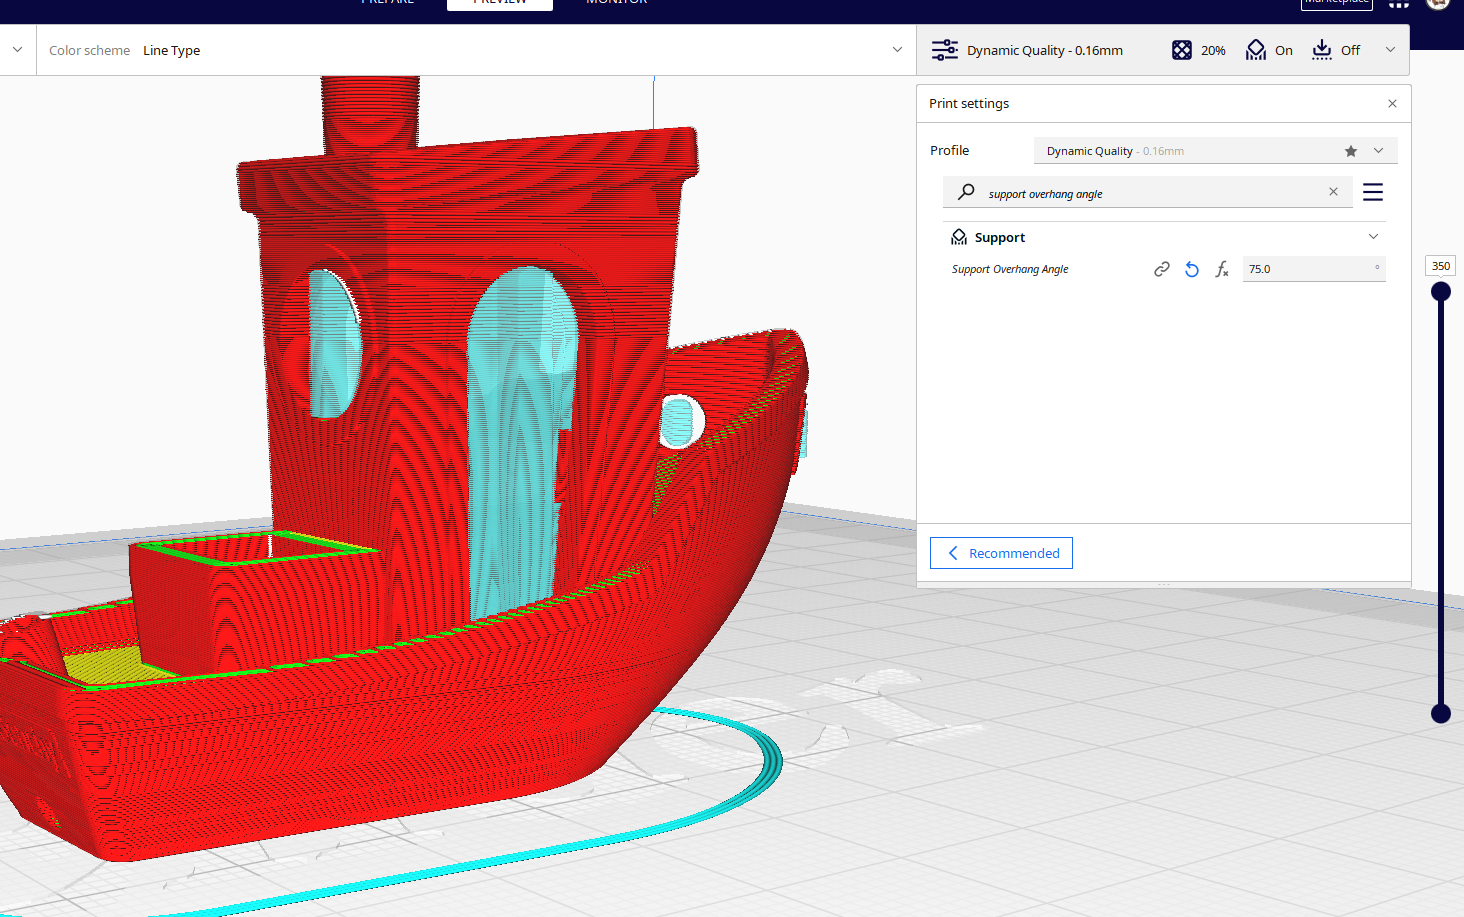Toggle the favorite star on Dynamic Quality profile
This screenshot has height=917, width=1464.
(1351, 150)
